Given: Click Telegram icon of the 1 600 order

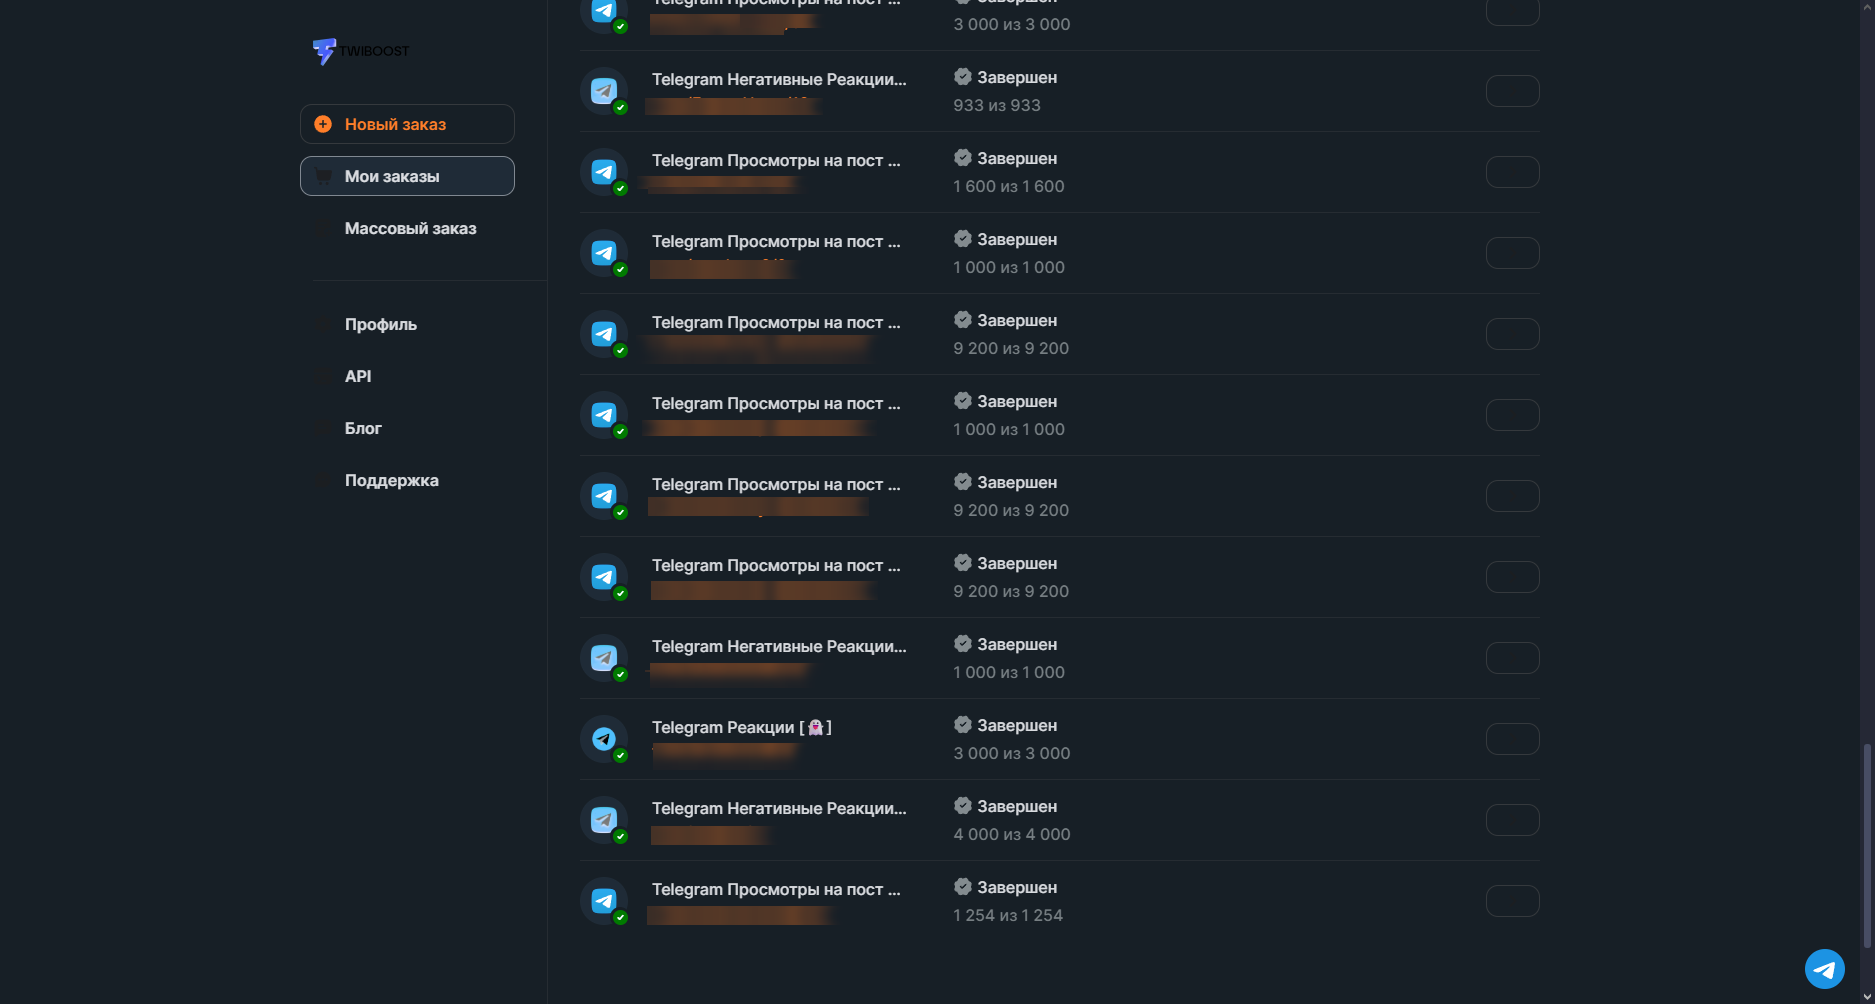Looking at the screenshot, I should pos(604,172).
